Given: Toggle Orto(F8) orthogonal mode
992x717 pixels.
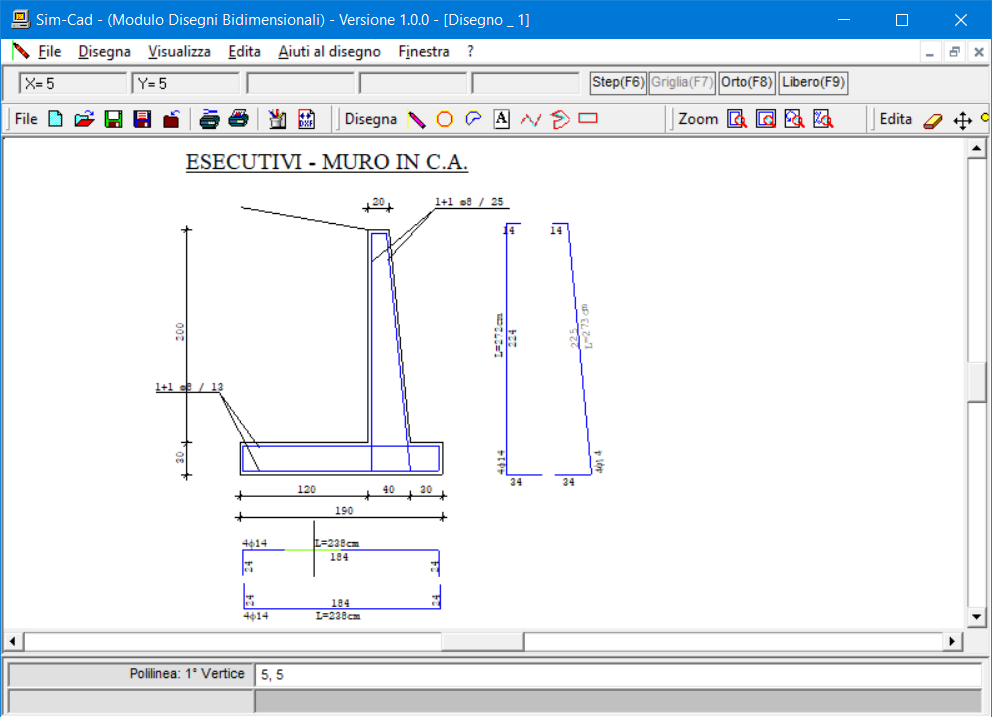Looking at the screenshot, I should (x=747, y=82).
